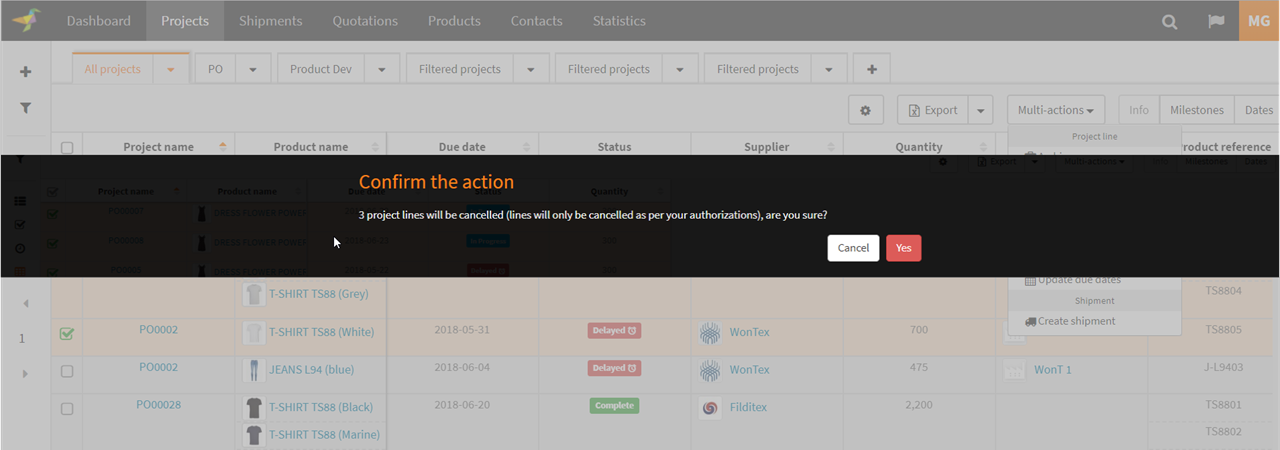The image size is (1280, 450).
Task: Open table settings gear button
Action: [865, 110]
